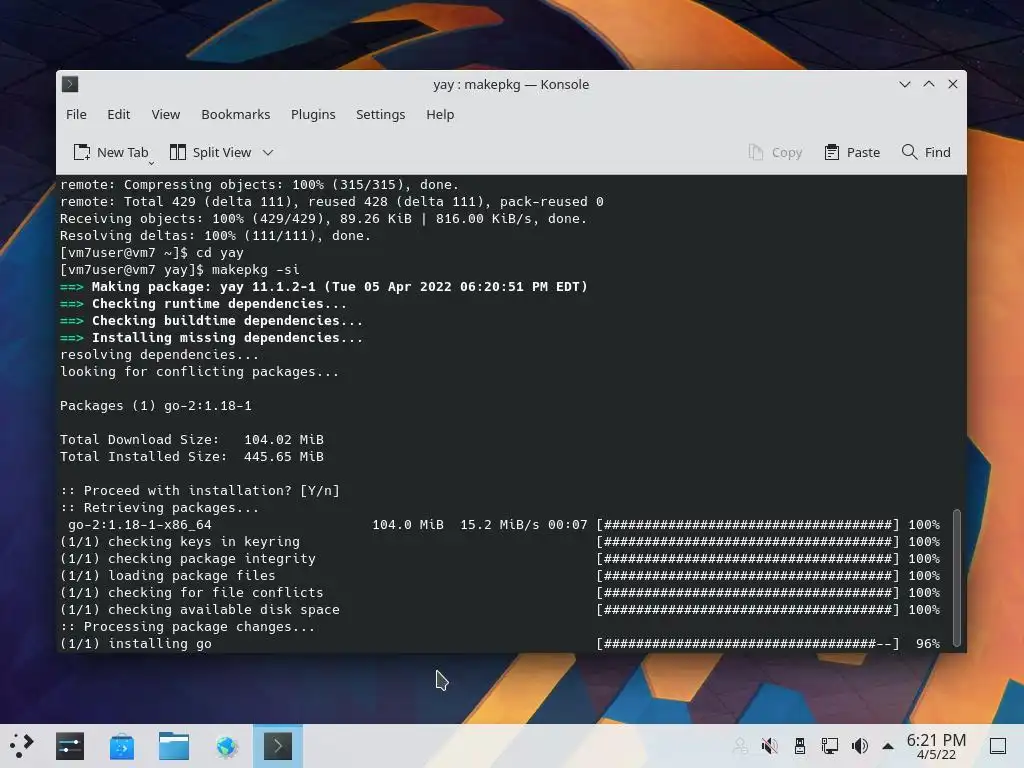Open the Settings menu
Viewport: 1024px width, 768px height.
pyautogui.click(x=380, y=114)
